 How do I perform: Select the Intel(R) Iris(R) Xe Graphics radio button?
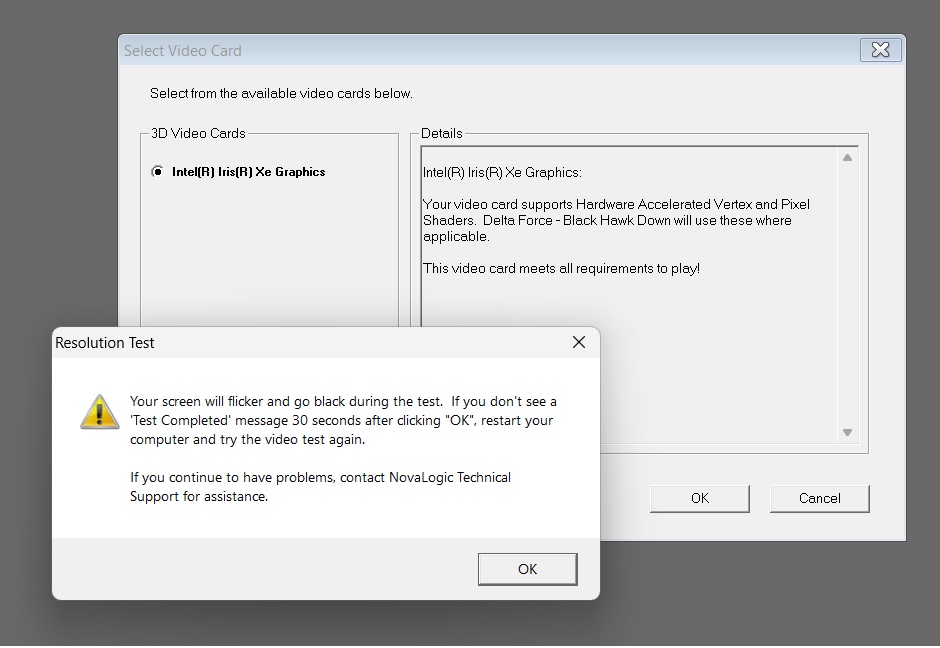click(158, 172)
